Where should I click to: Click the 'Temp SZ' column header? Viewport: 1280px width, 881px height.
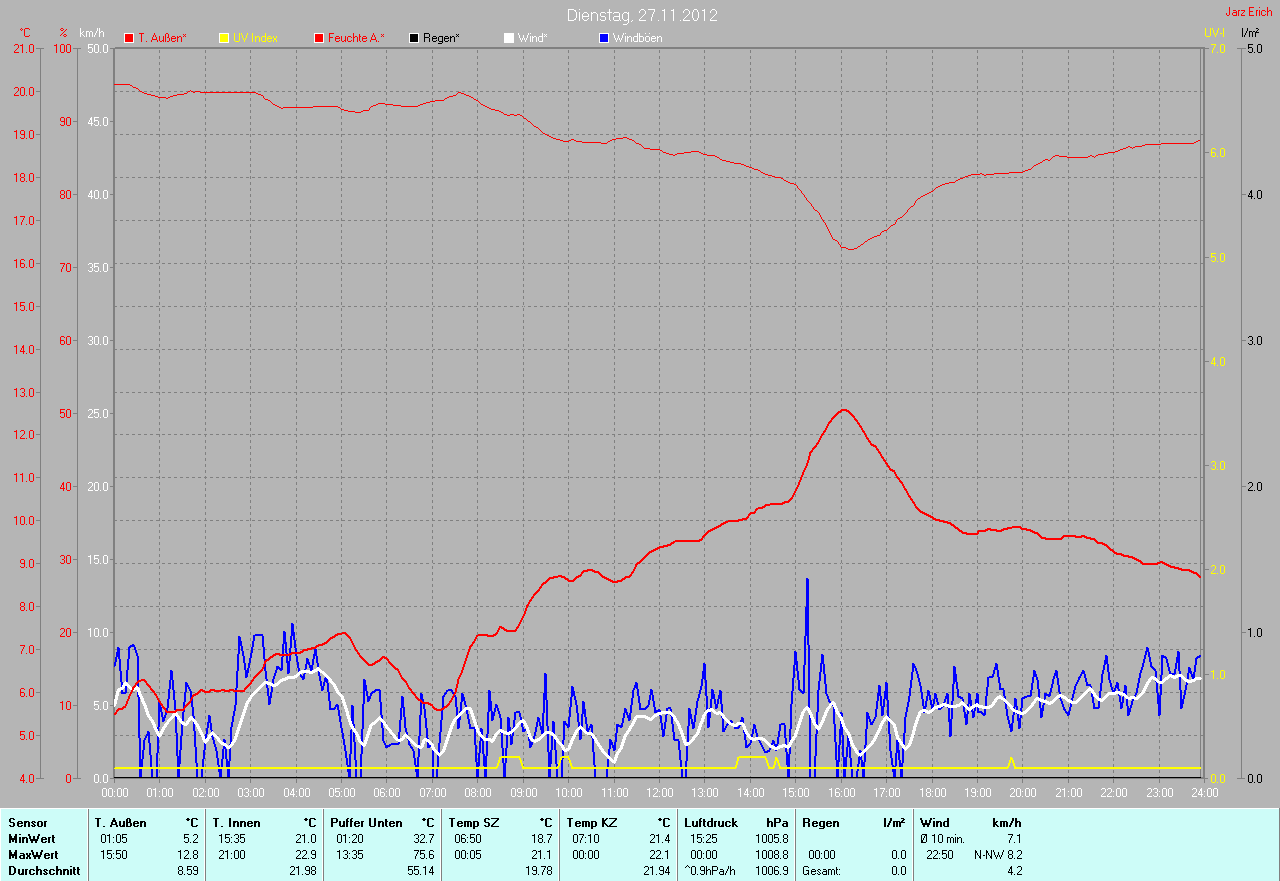tap(473, 822)
